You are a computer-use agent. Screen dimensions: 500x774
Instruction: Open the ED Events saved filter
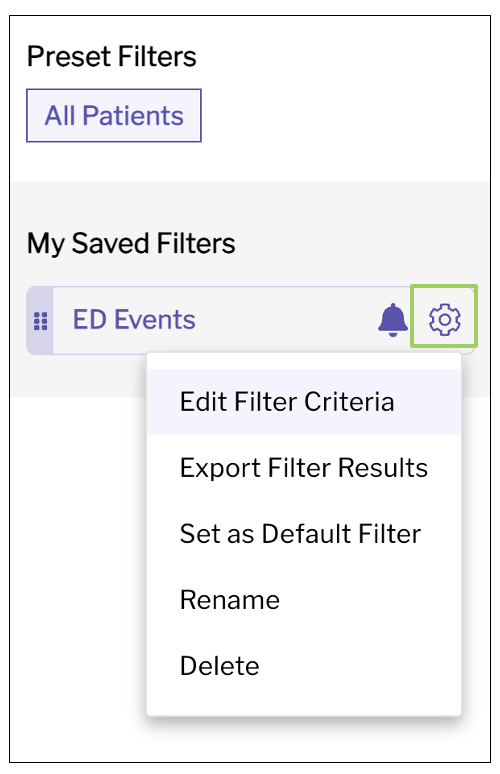134,319
